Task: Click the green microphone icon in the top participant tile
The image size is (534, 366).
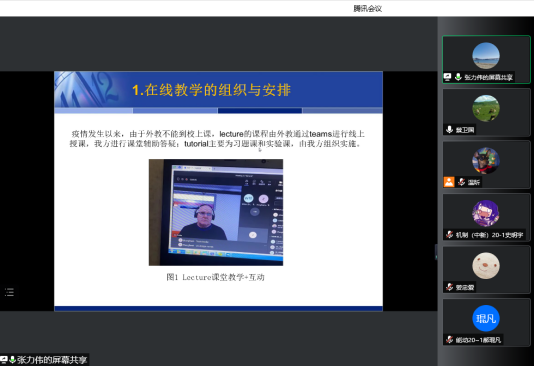Action: pyautogui.click(x=458, y=77)
